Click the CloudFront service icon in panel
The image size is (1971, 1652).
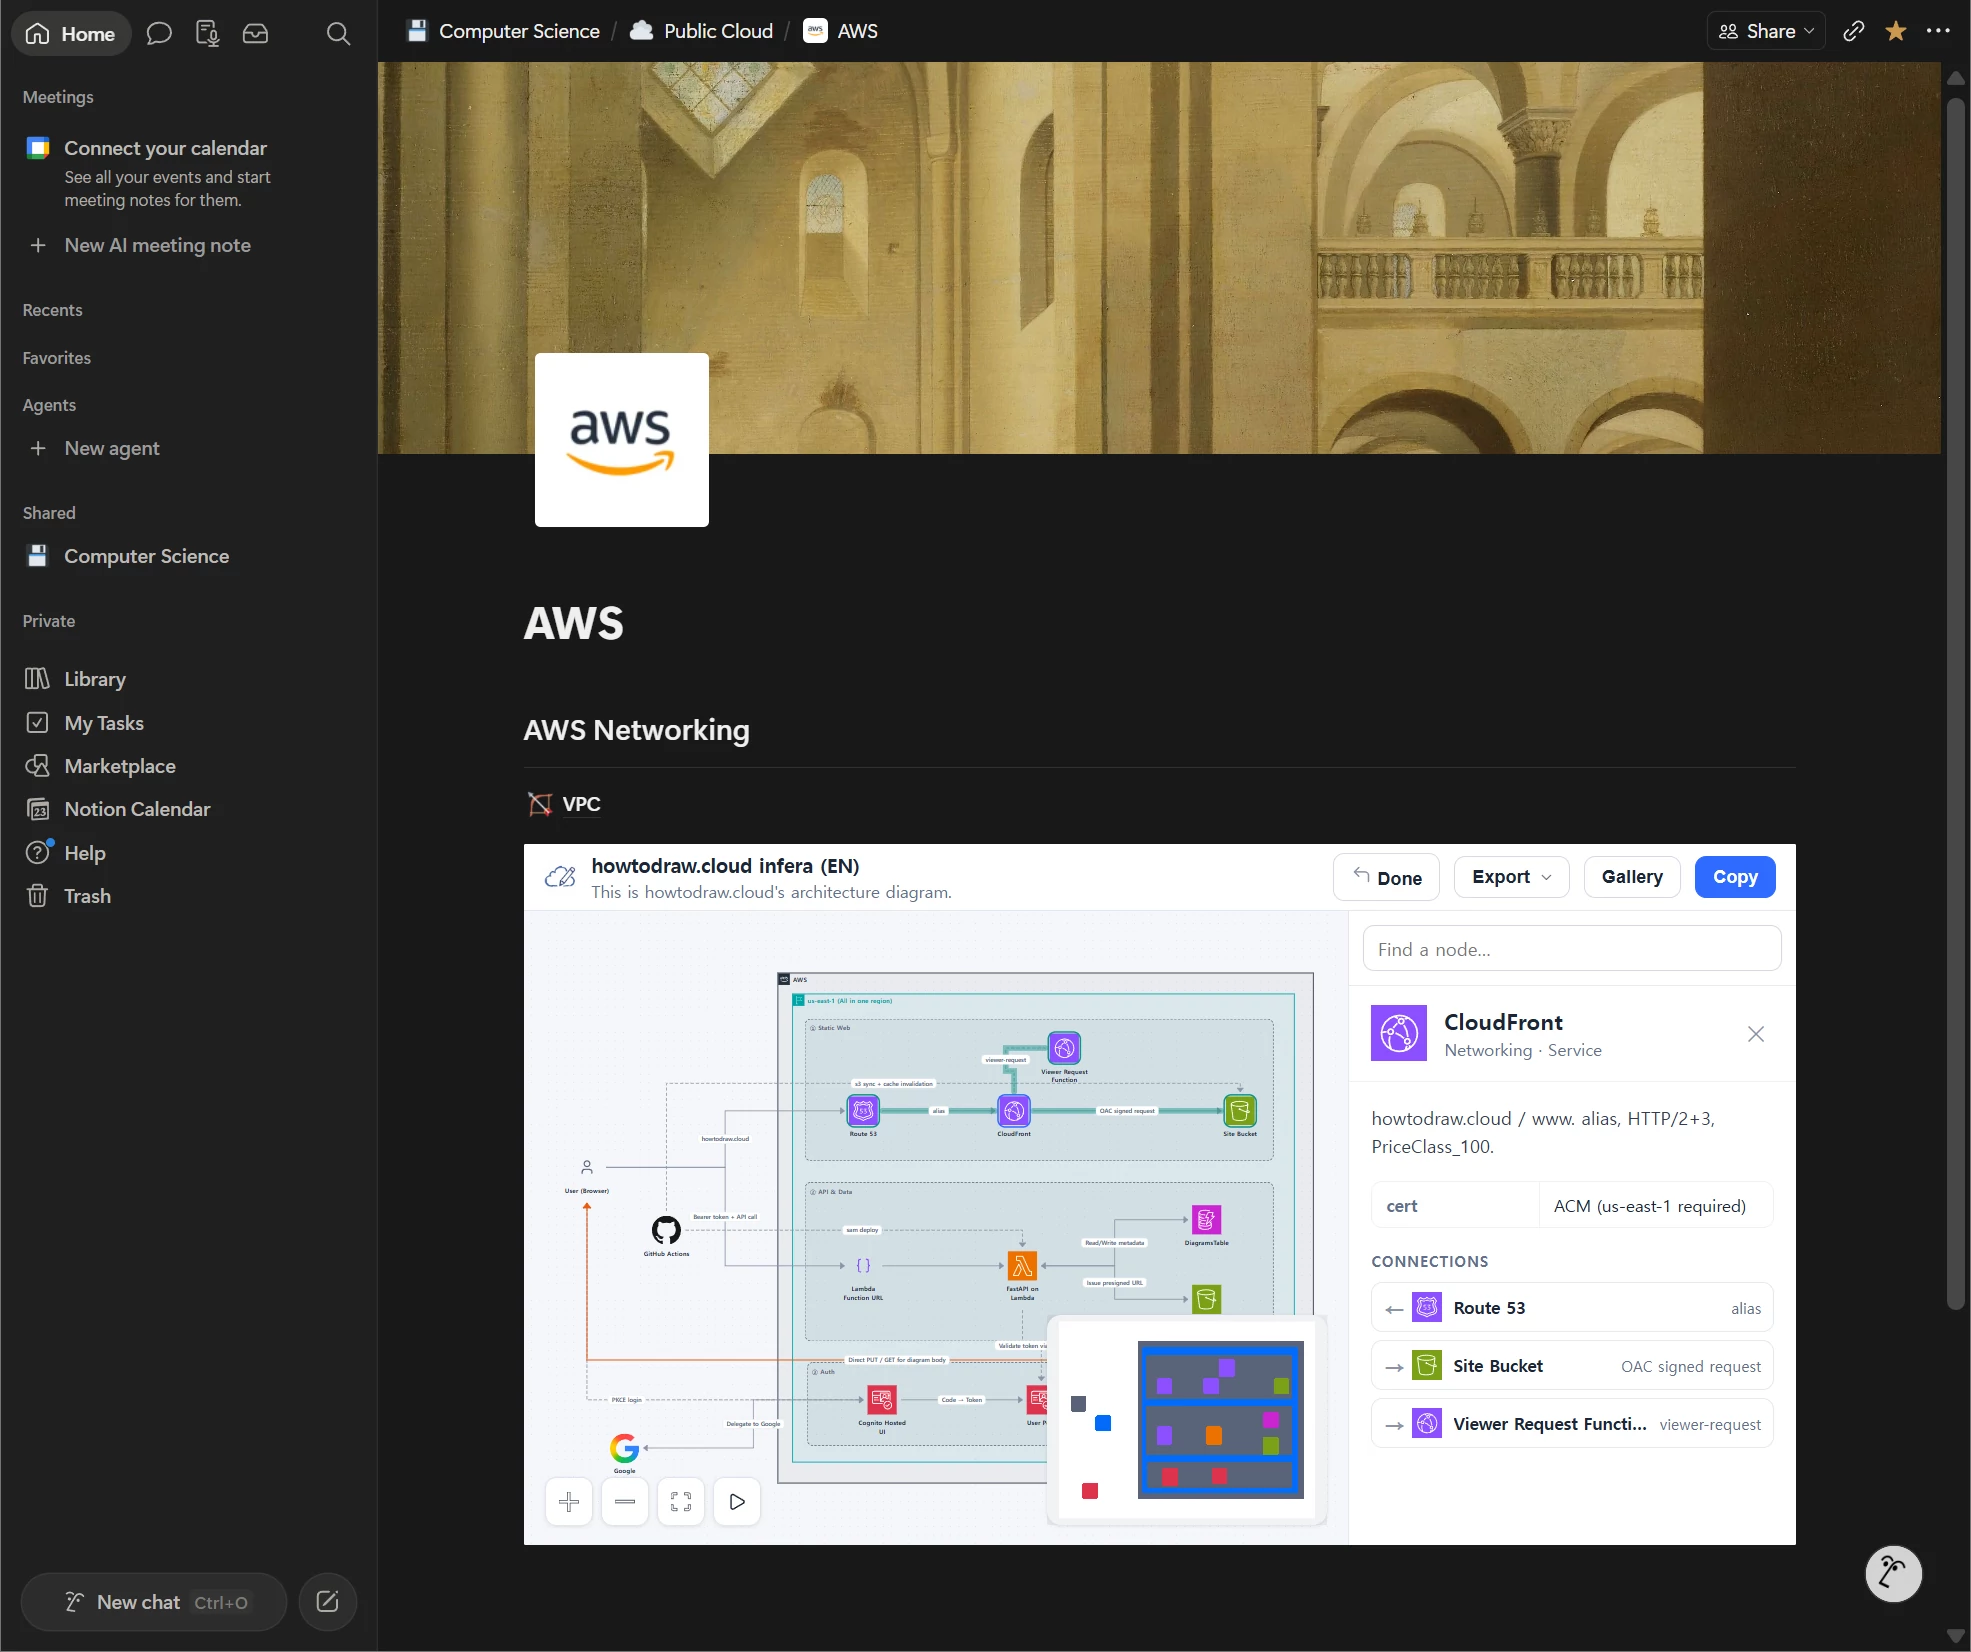pyautogui.click(x=1398, y=1033)
